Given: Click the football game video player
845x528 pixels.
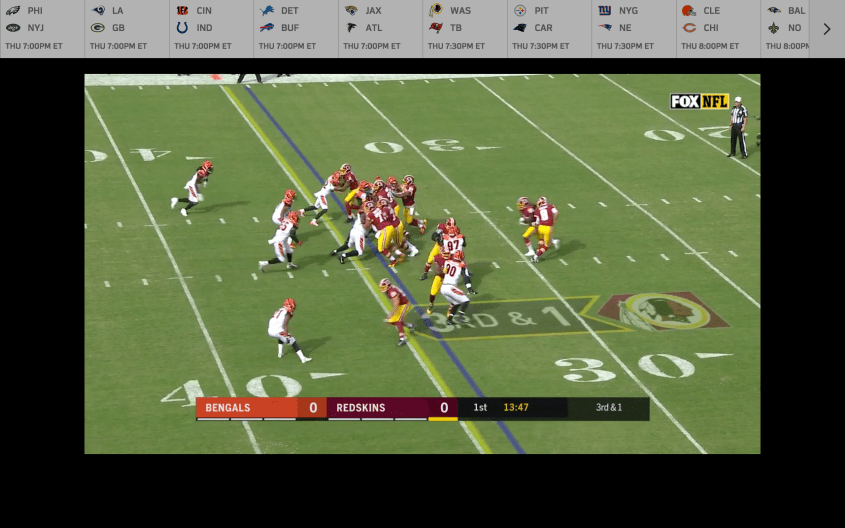Looking at the screenshot, I should click(x=422, y=264).
